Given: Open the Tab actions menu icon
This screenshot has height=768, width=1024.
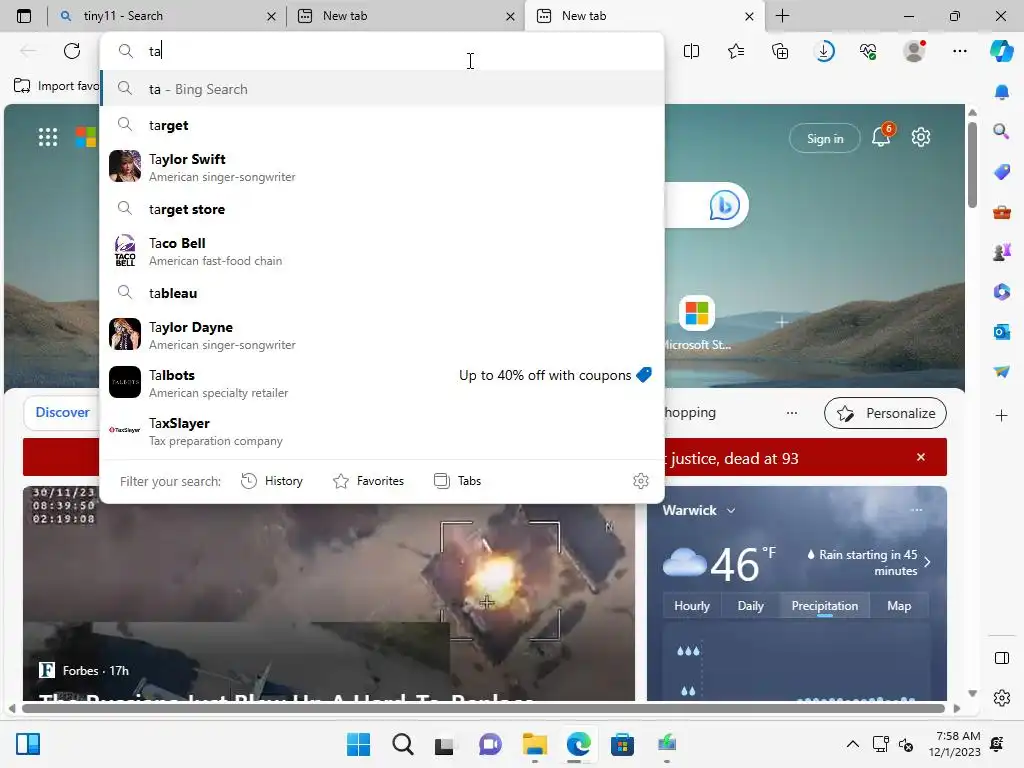Looking at the screenshot, I should coord(24,16).
